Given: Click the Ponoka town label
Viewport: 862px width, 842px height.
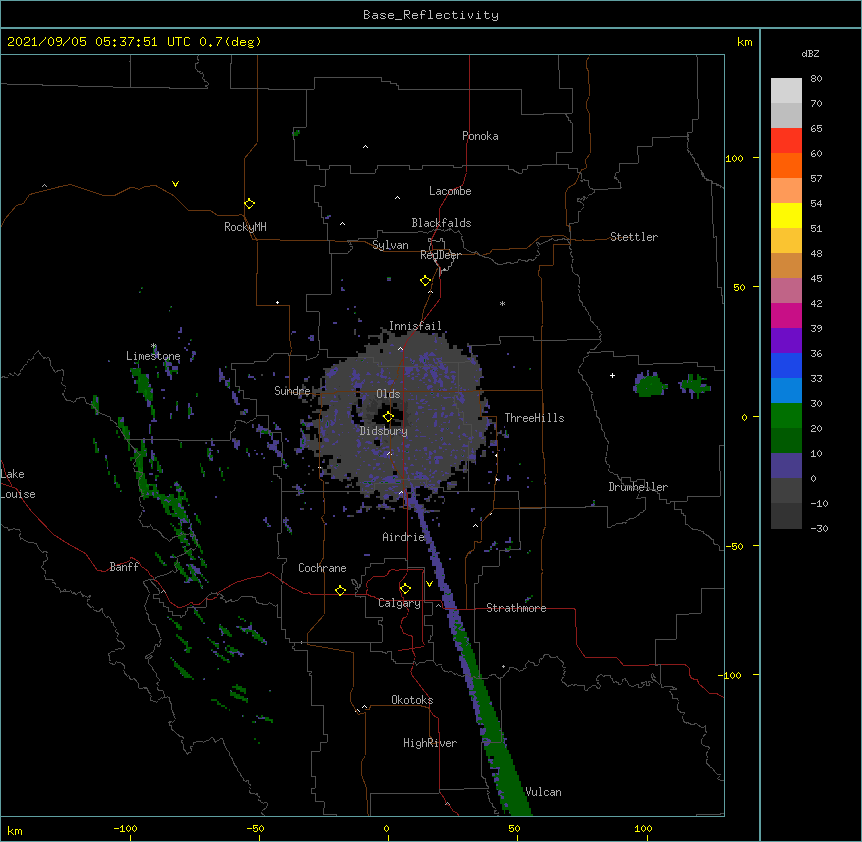Looking at the screenshot, I should (x=480, y=136).
